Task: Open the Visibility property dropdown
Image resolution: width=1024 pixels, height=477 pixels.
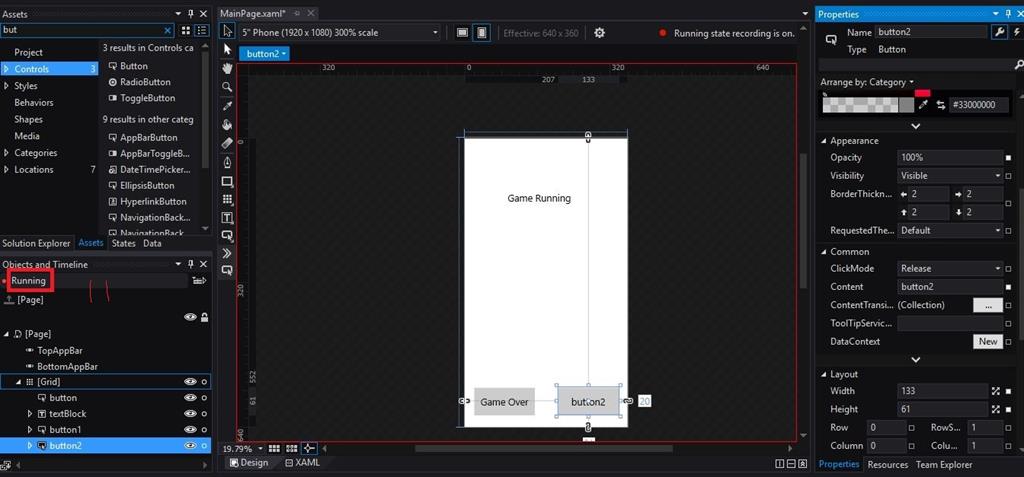Action: (x=950, y=176)
